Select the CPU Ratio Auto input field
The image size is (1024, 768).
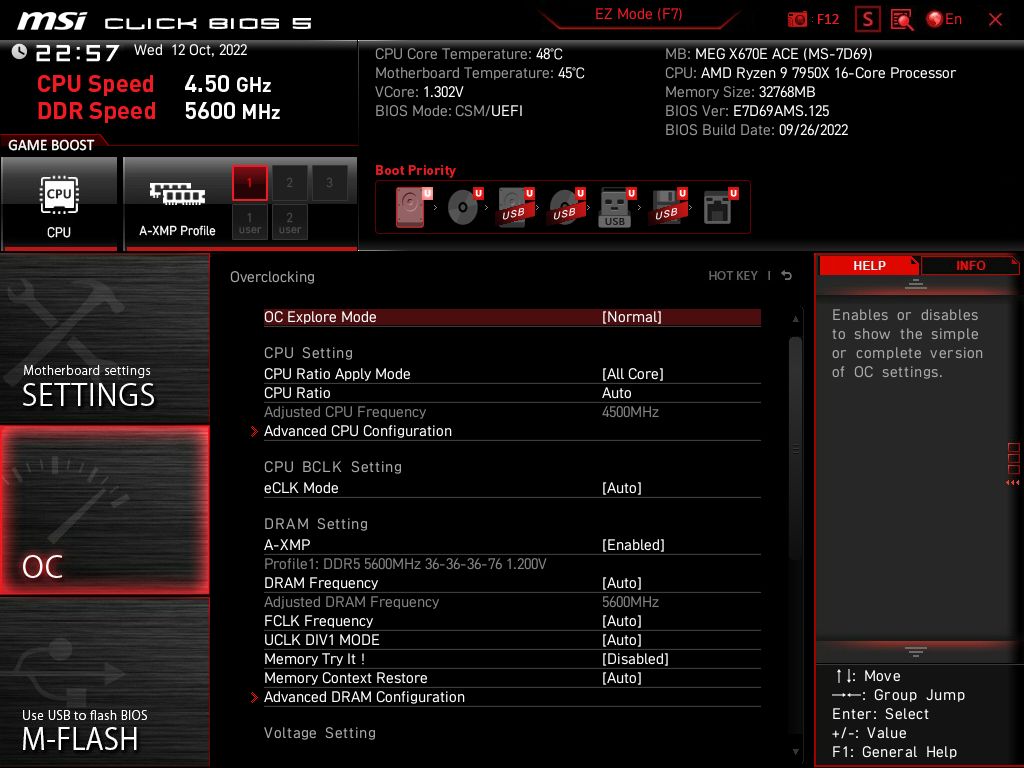click(512, 393)
